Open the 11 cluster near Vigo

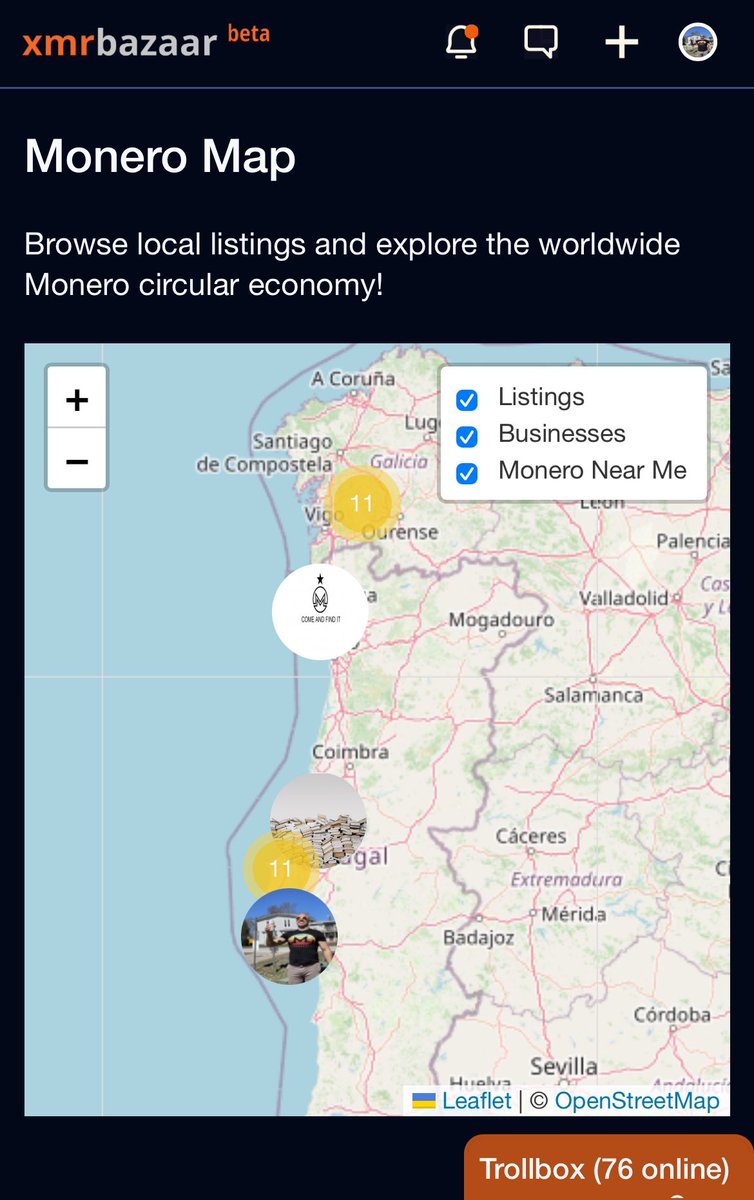click(x=361, y=504)
